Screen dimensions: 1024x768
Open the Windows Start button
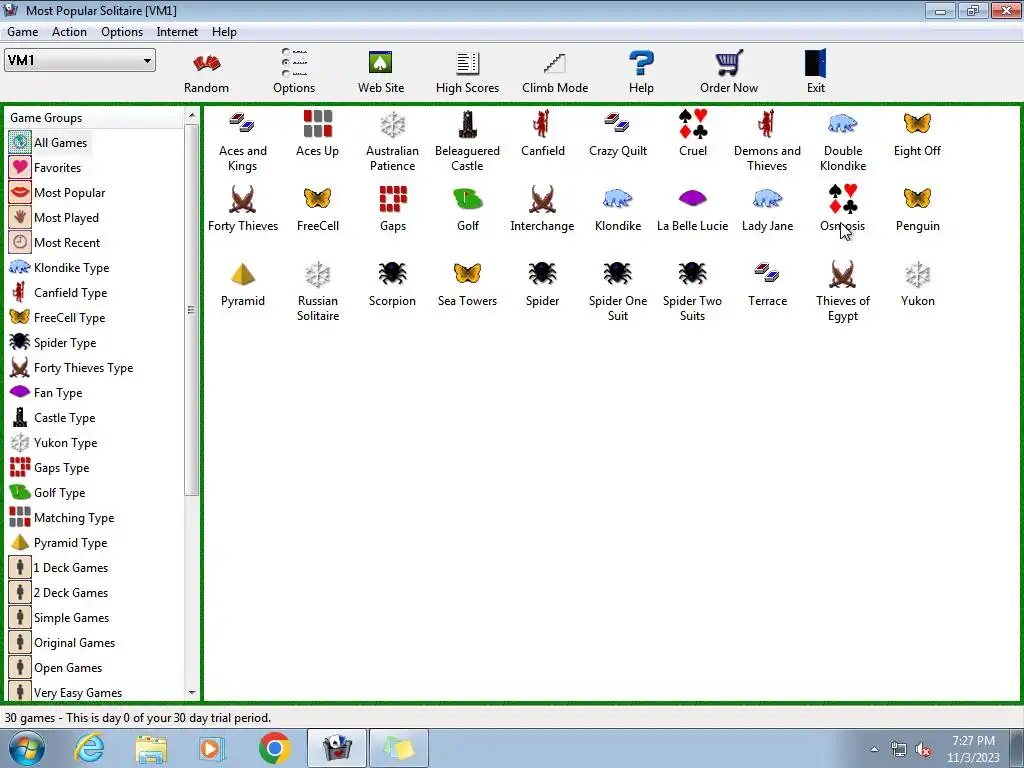tap(27, 748)
